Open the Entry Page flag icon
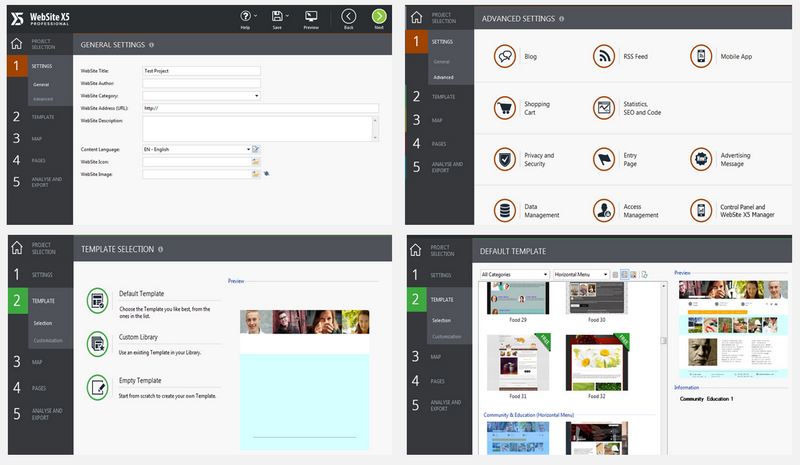800x465 pixels. tap(604, 159)
